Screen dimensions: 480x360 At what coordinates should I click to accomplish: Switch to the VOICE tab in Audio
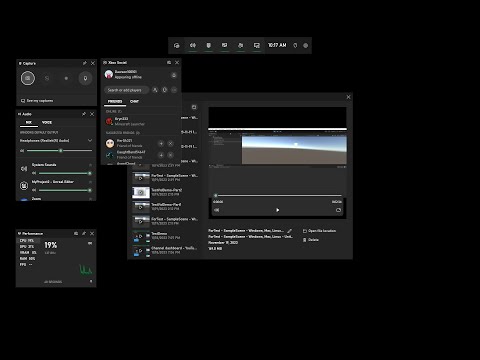pos(47,123)
